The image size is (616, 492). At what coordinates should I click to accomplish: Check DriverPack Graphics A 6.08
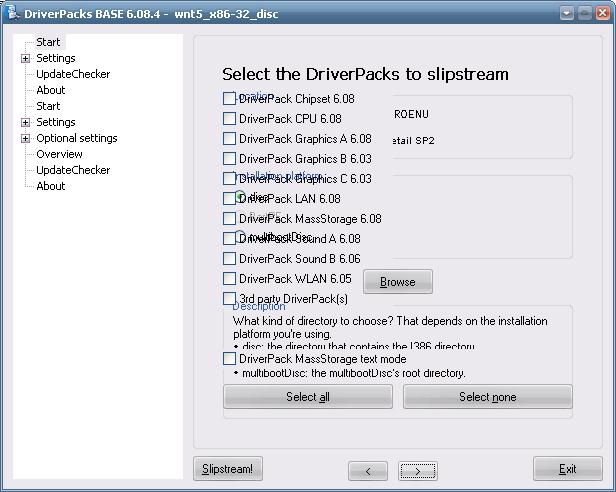pos(230,139)
